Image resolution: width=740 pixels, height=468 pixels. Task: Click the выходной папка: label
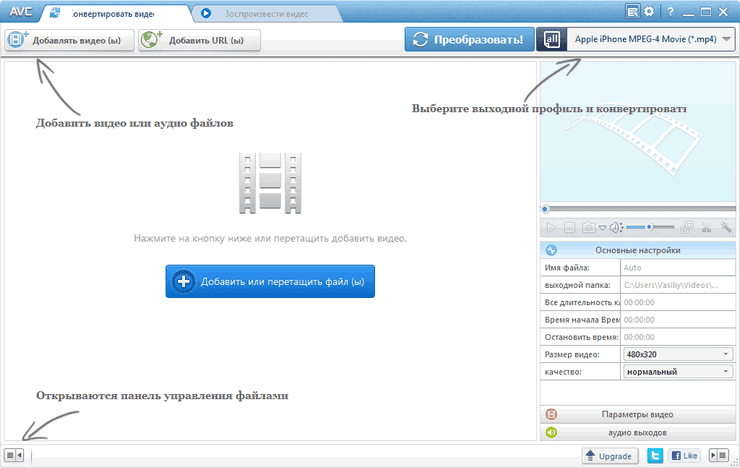click(x=577, y=285)
